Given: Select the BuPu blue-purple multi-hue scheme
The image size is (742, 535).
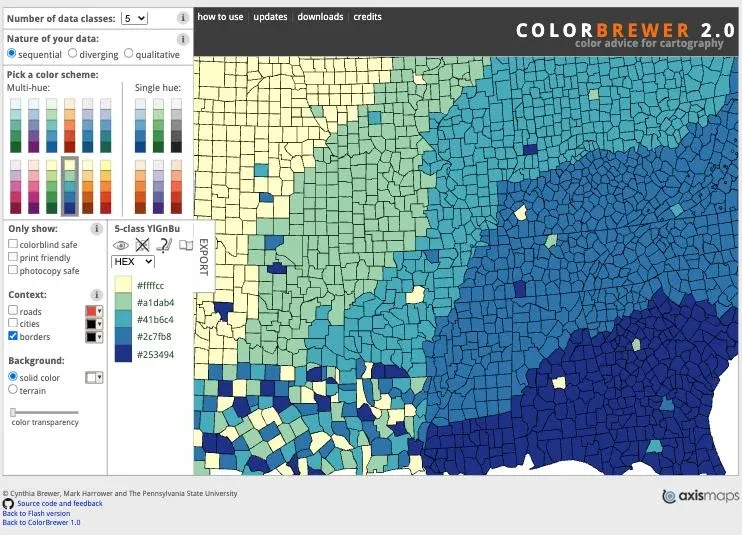Looking at the screenshot, I should tap(34, 125).
